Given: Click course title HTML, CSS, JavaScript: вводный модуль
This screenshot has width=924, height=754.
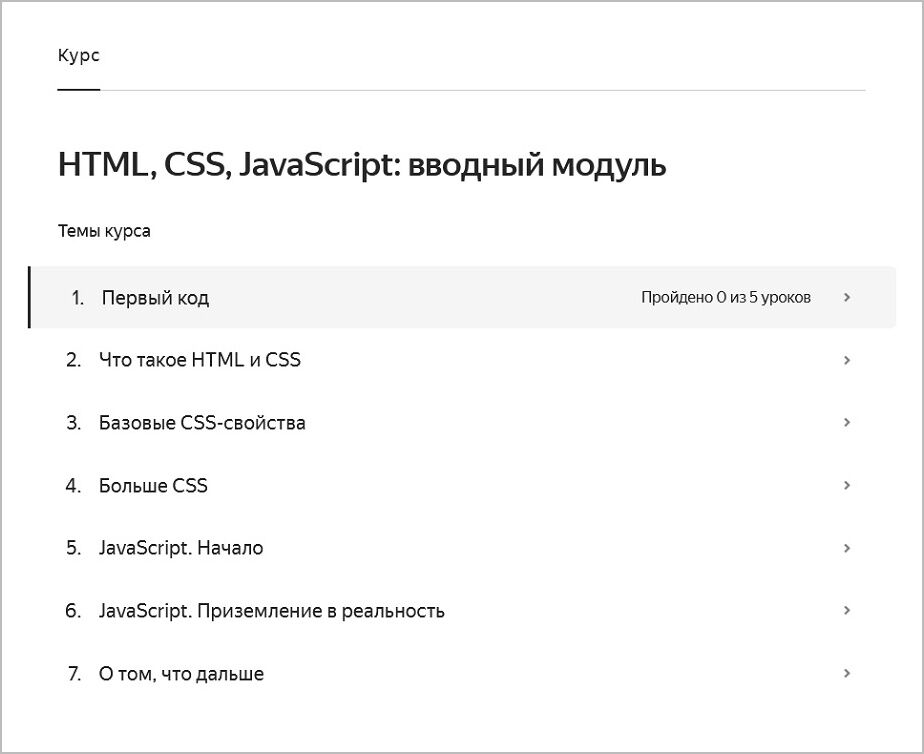Looking at the screenshot, I should (x=362, y=165).
